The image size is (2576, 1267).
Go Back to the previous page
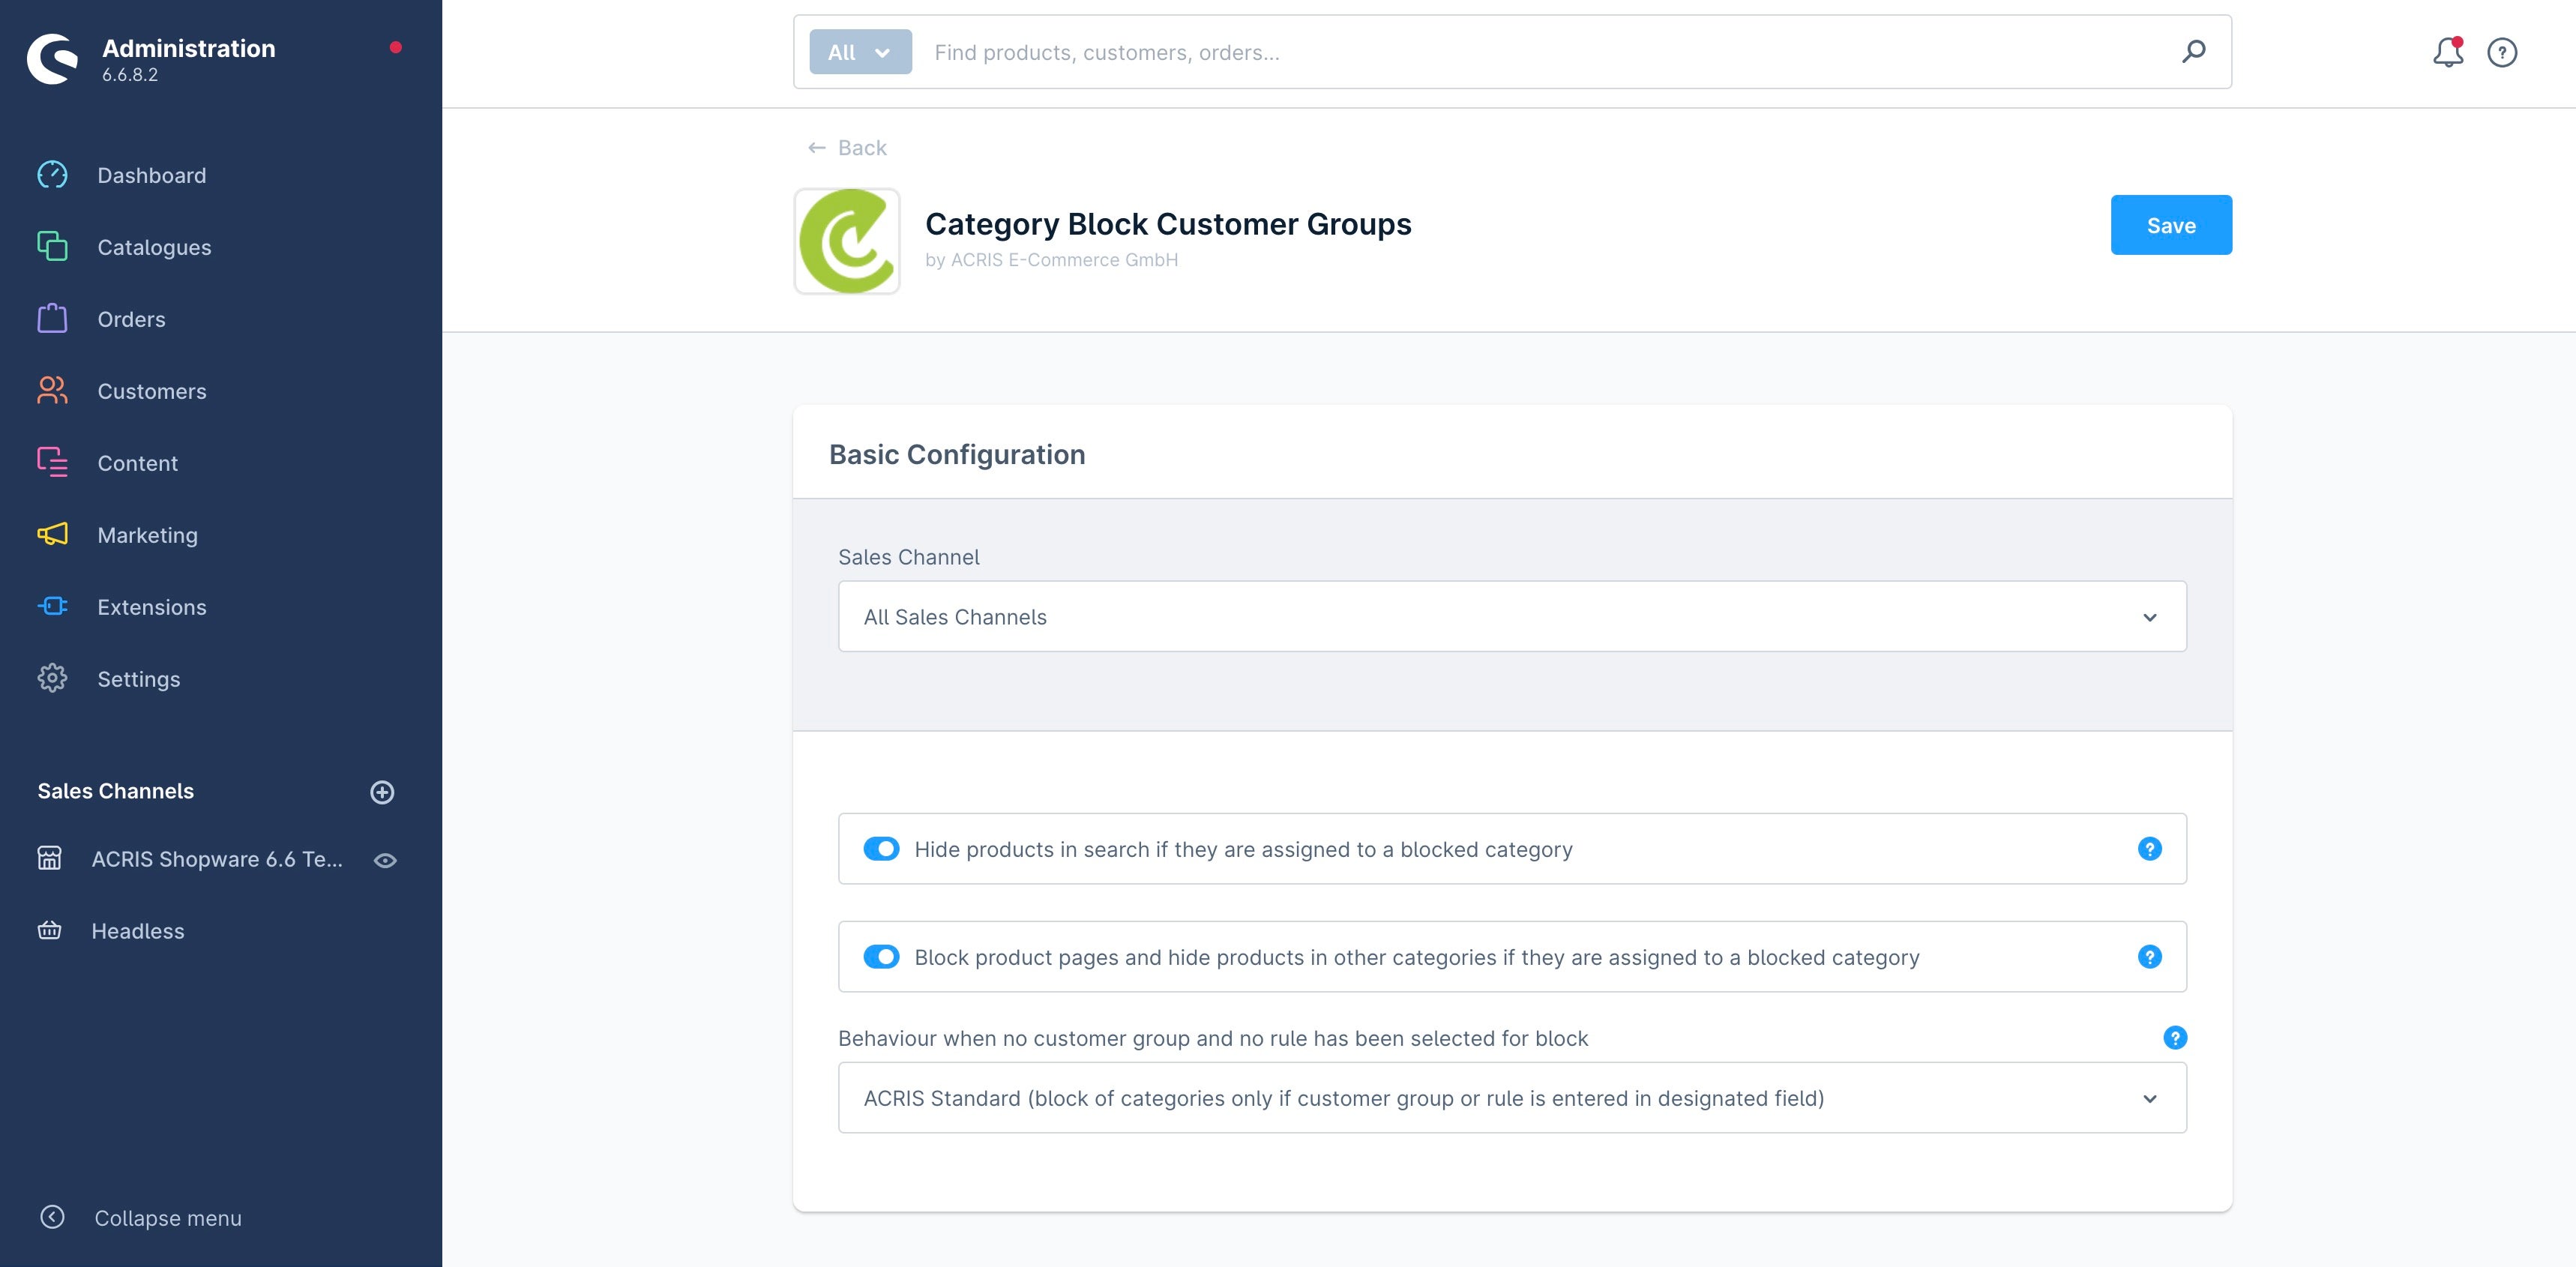tap(847, 148)
